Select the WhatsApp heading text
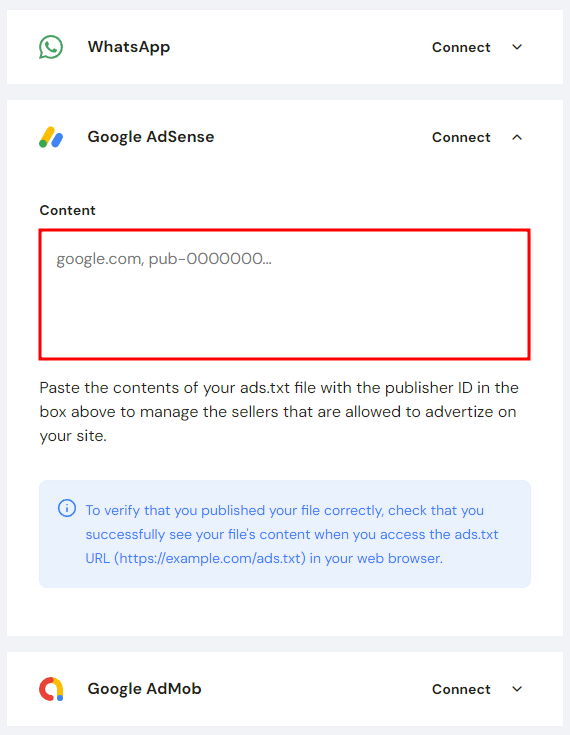Viewport: 570px width, 735px height. 129,47
